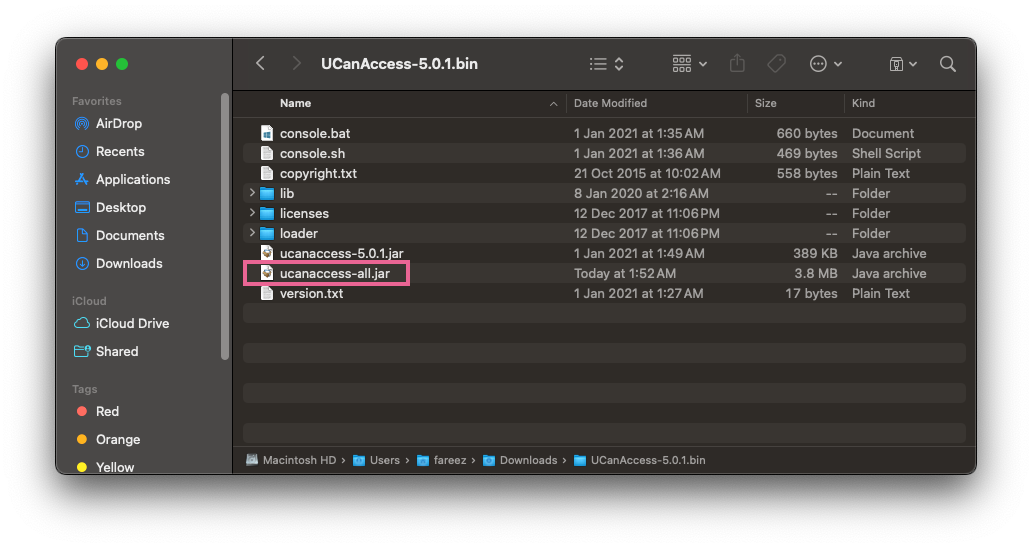Go back with the left chevron button

[261, 64]
